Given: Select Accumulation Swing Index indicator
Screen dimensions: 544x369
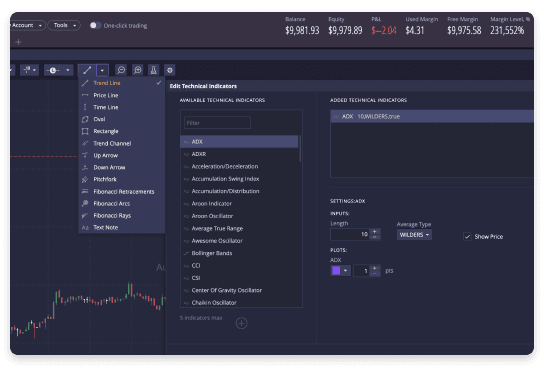Looking at the screenshot, I should coord(239,179).
